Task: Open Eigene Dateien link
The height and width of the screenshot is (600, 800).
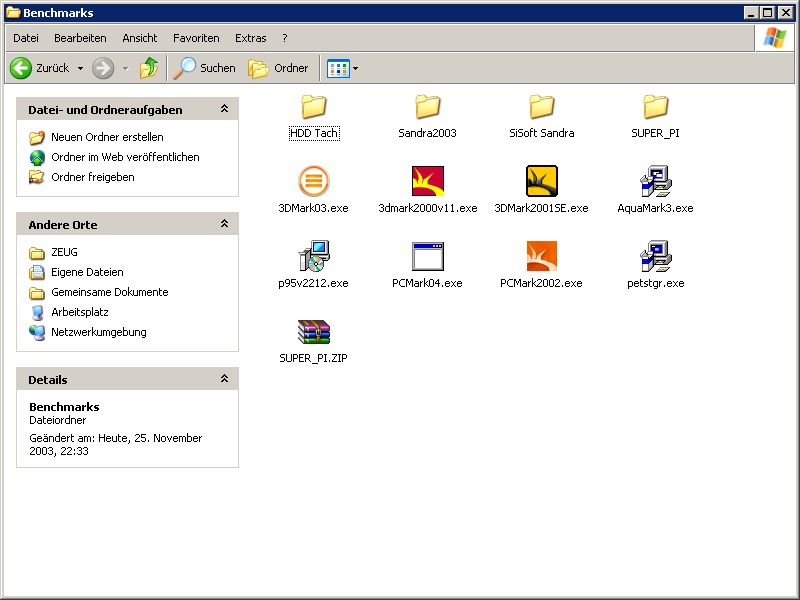Action: pyautogui.click(x=87, y=272)
